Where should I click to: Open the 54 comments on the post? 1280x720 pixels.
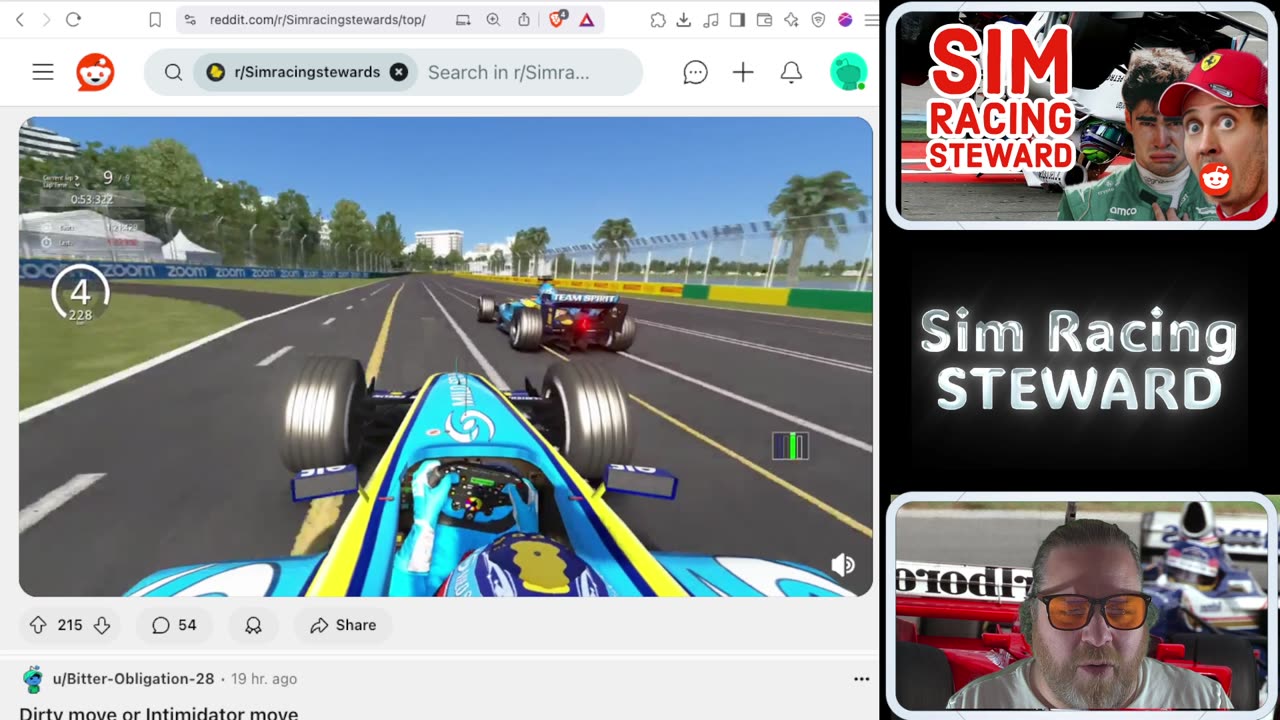174,625
